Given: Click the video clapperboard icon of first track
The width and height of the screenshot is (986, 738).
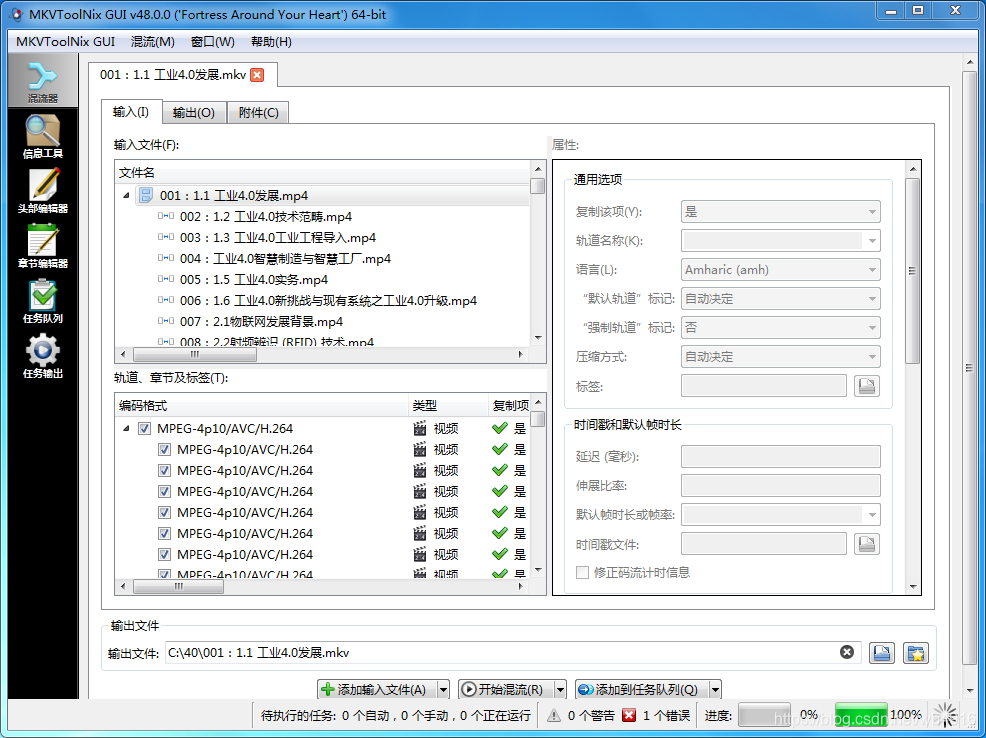Looking at the screenshot, I should tap(419, 428).
